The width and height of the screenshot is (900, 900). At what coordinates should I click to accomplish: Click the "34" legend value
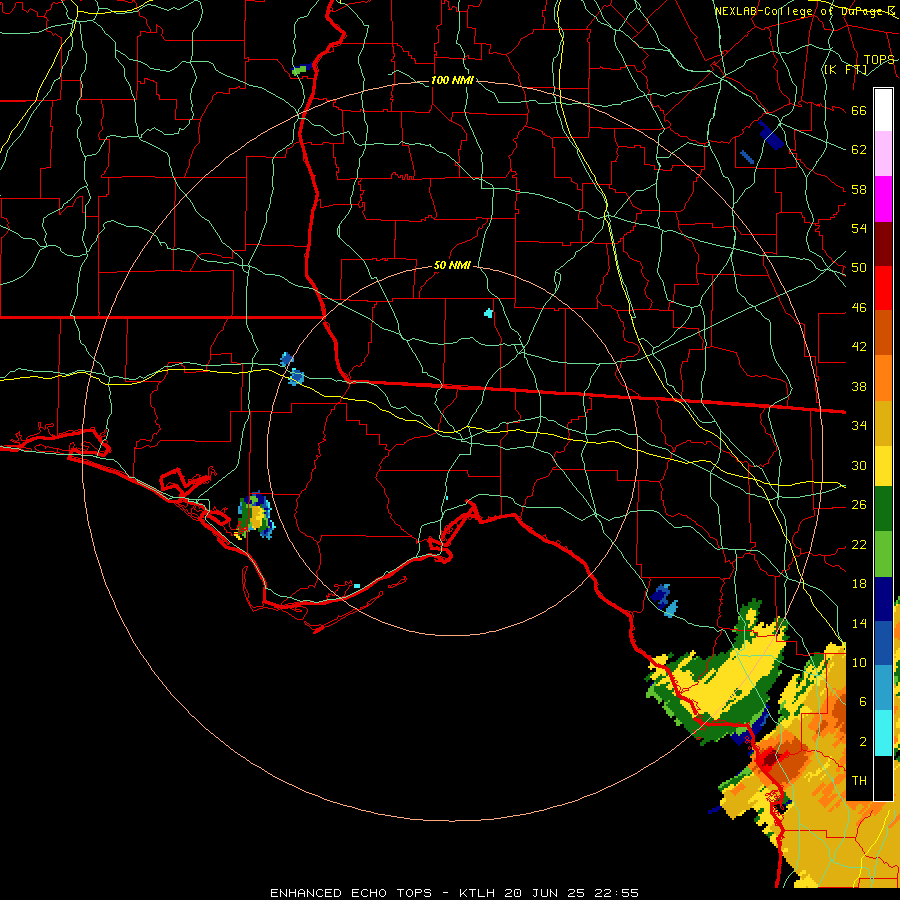pos(859,425)
